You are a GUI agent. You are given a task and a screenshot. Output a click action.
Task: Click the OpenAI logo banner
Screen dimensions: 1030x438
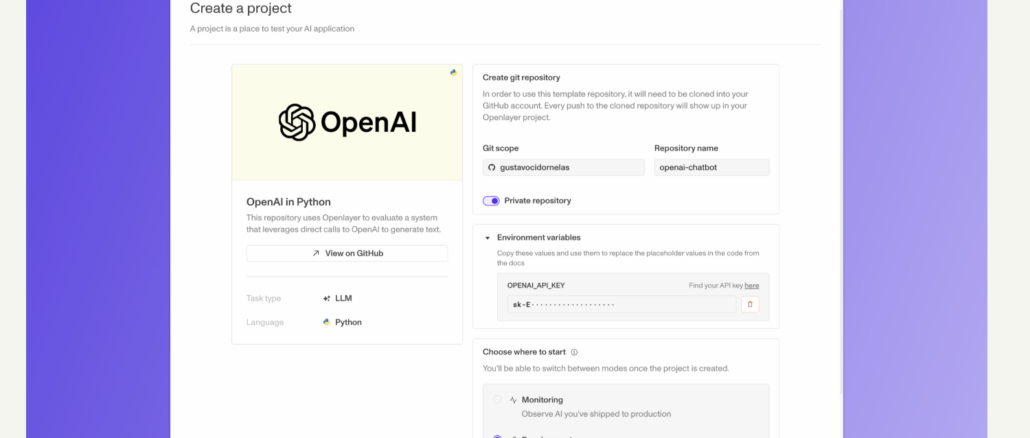pyautogui.click(x=347, y=123)
